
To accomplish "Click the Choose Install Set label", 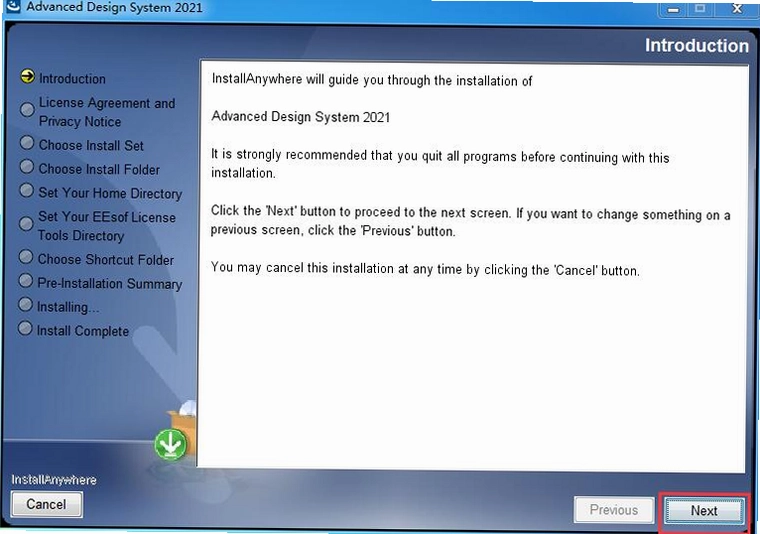I will coord(91,145).
